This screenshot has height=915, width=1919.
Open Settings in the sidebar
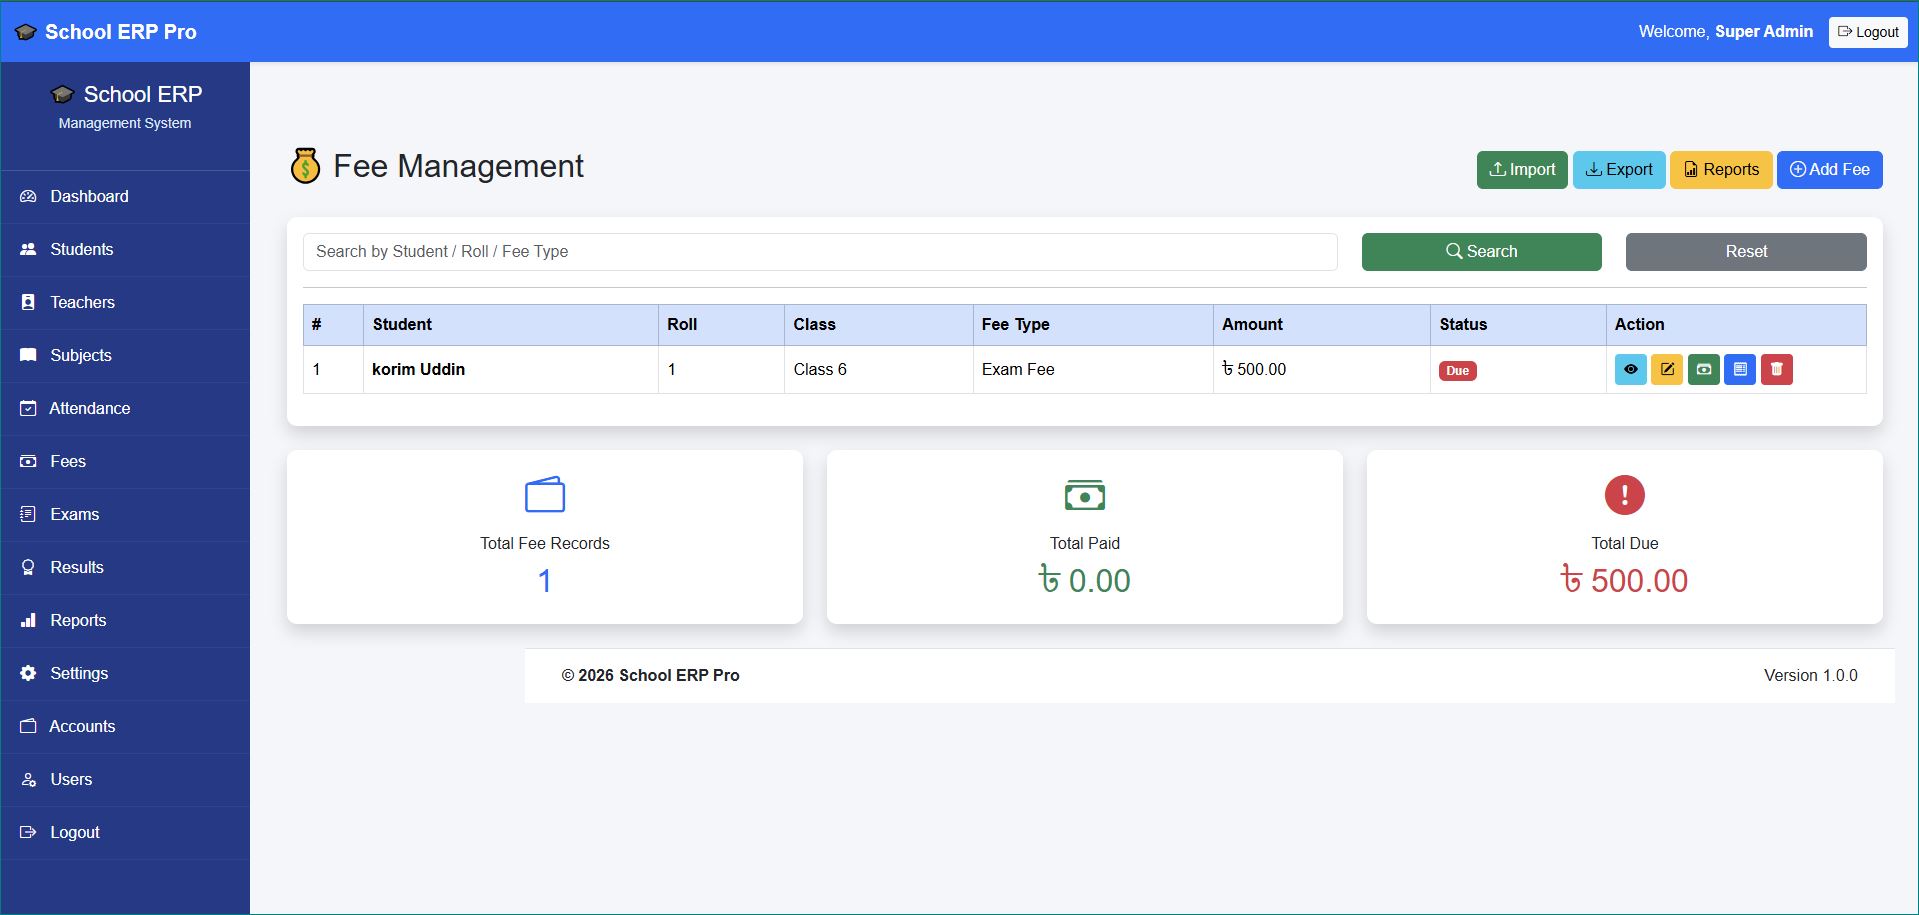click(125, 674)
